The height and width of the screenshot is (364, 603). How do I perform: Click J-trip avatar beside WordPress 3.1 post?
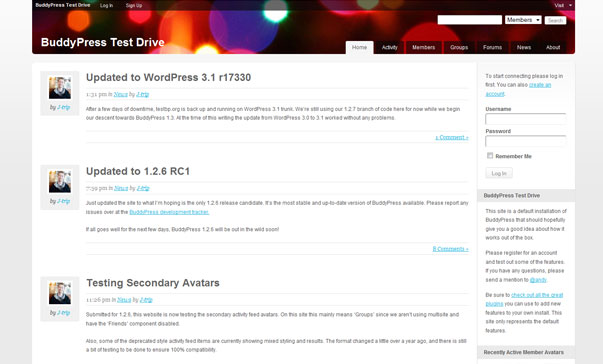pyautogui.click(x=60, y=88)
